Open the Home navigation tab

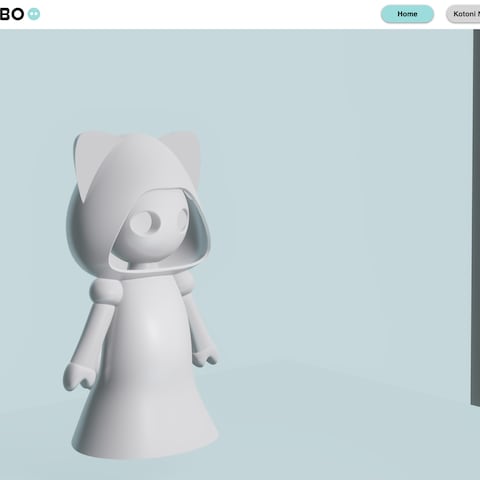[407, 14]
